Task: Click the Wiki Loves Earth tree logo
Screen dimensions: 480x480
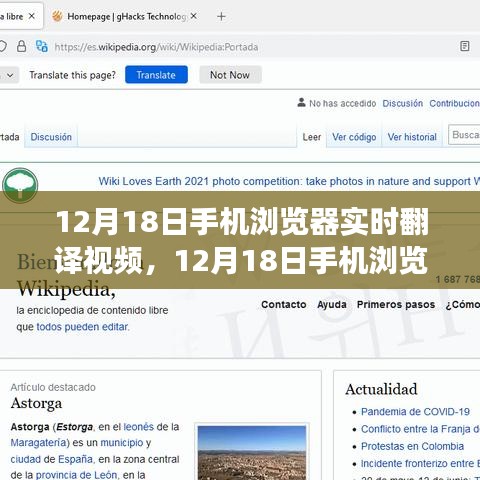Action: click(20, 185)
